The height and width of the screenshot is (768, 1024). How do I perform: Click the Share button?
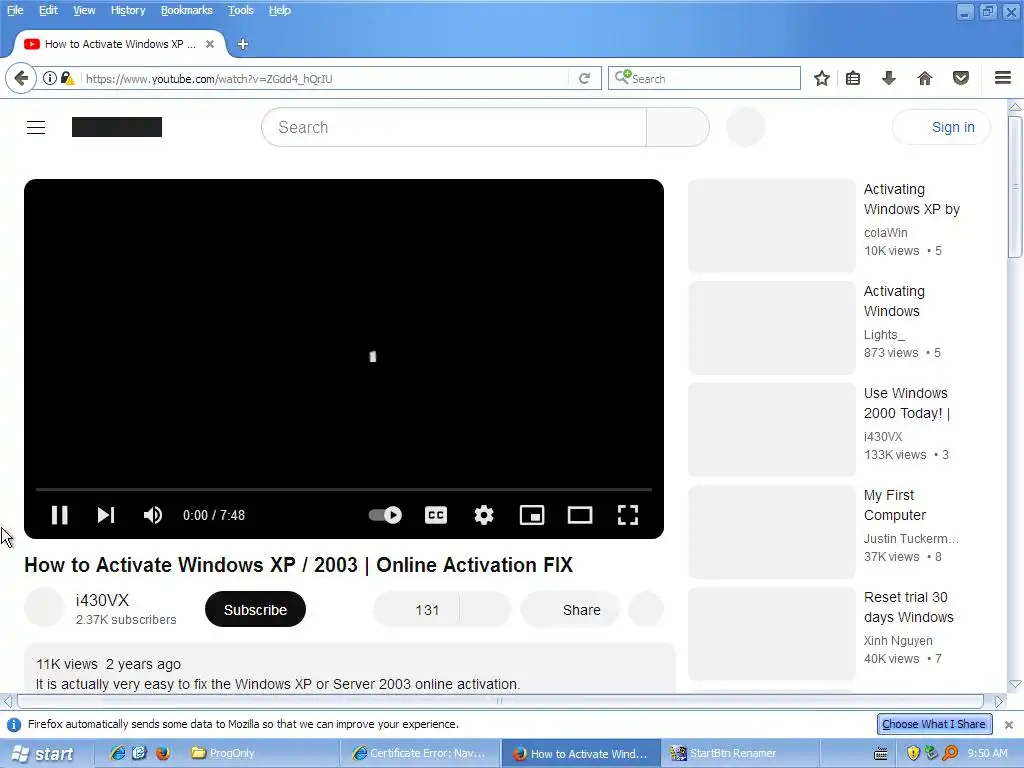[570, 609]
